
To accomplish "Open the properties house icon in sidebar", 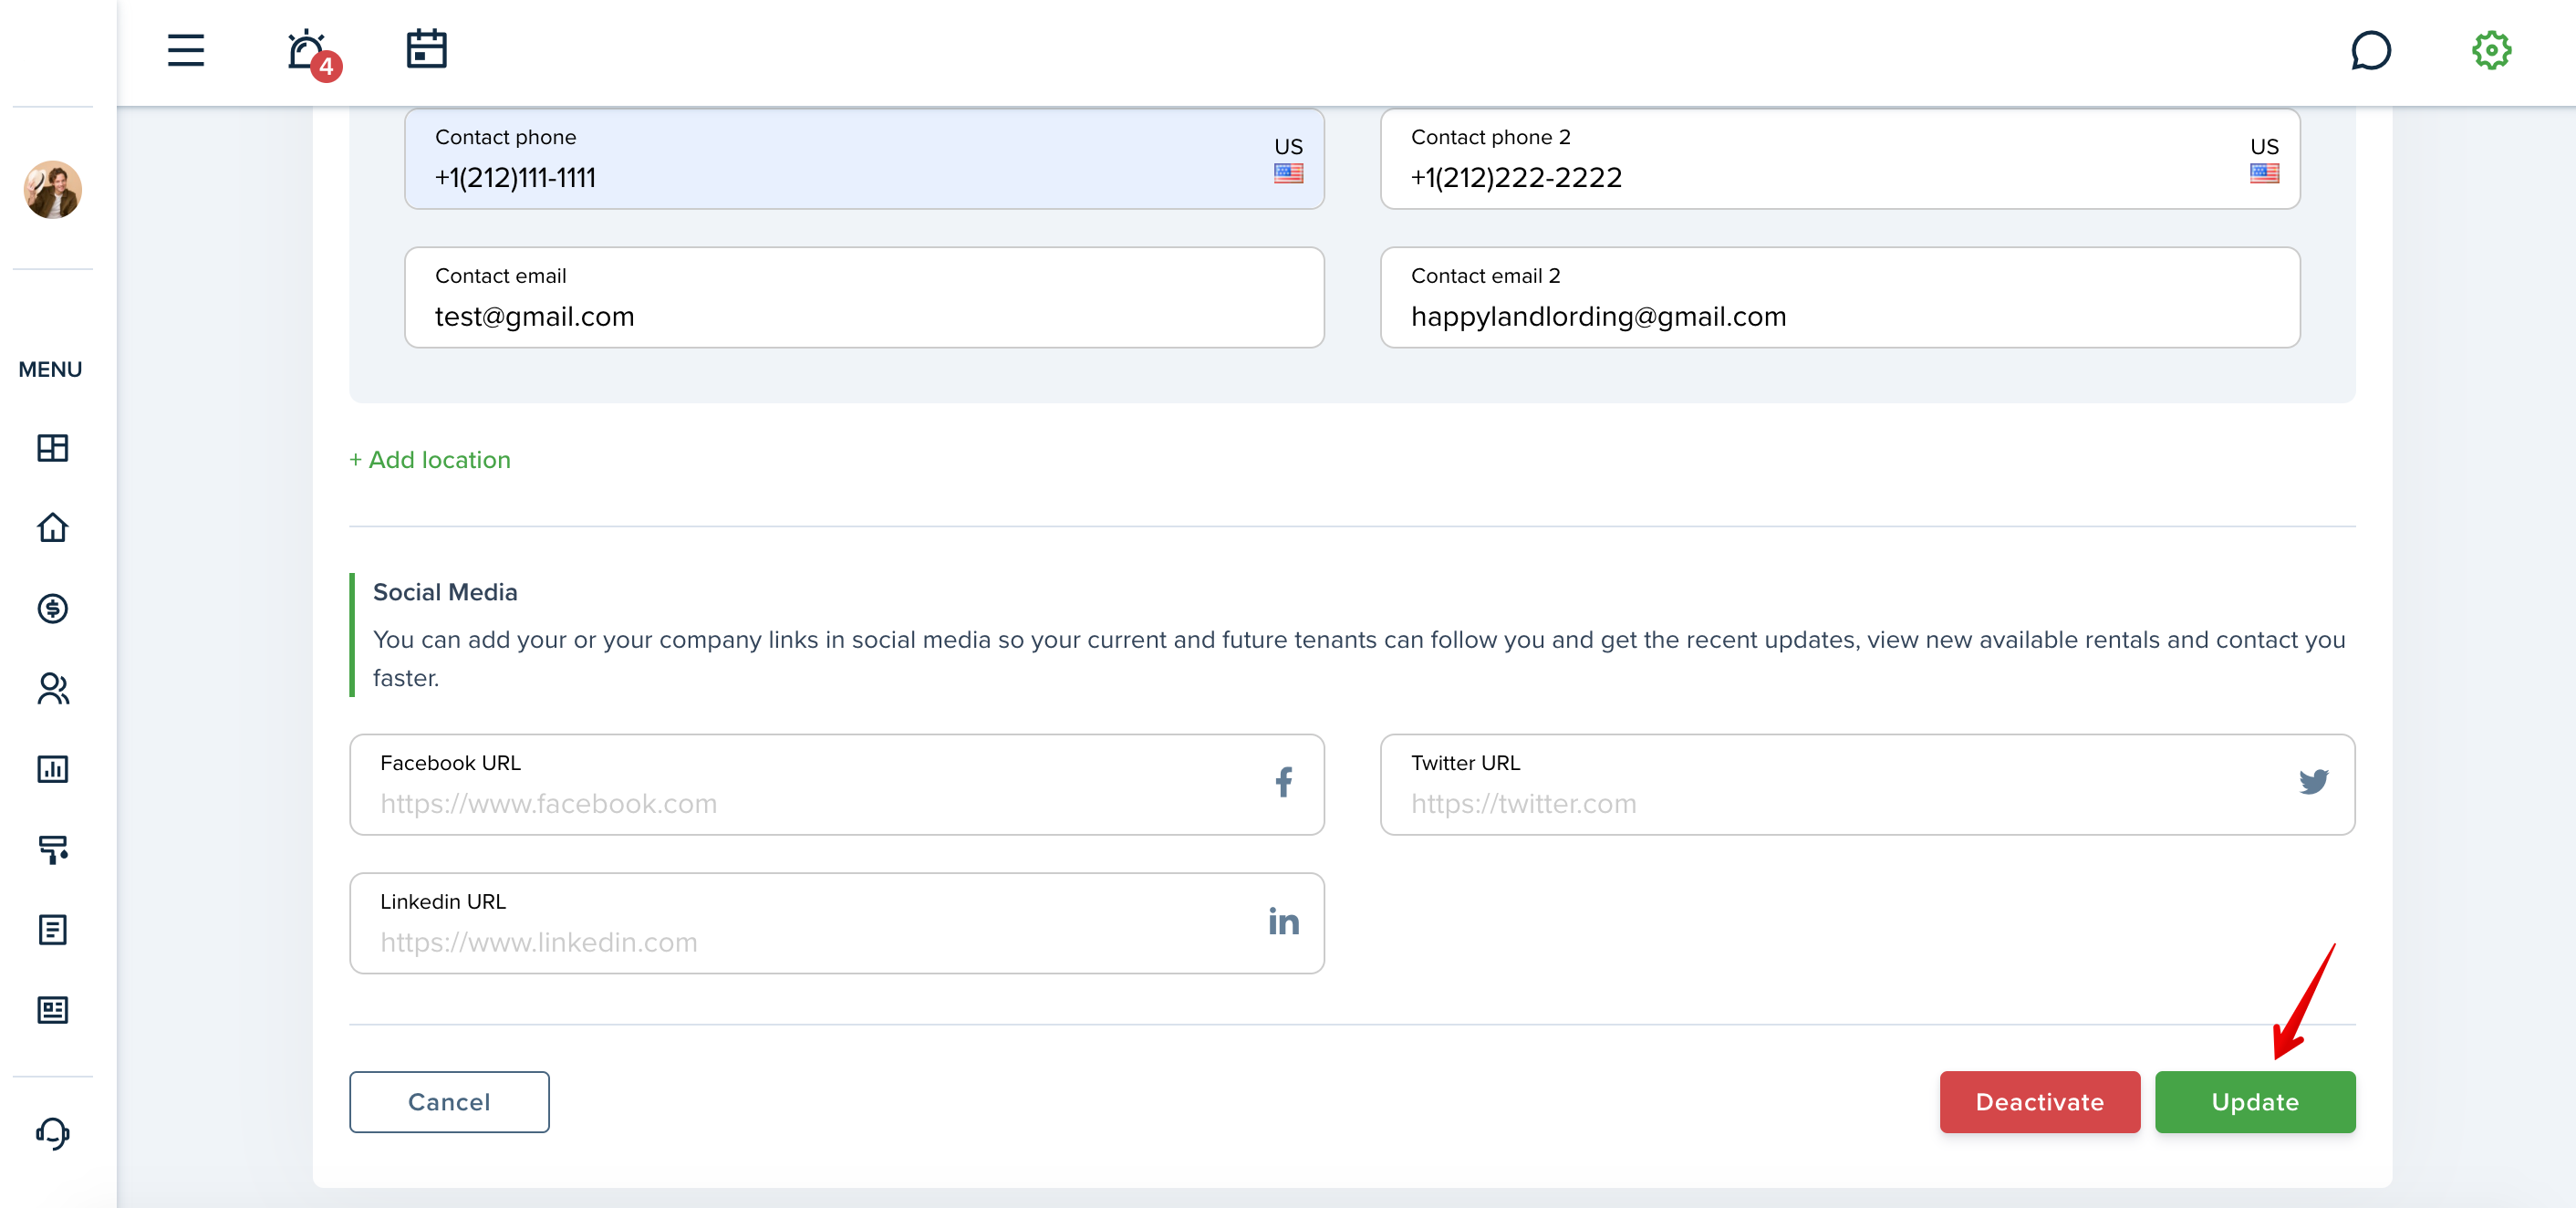I will click(x=53, y=528).
